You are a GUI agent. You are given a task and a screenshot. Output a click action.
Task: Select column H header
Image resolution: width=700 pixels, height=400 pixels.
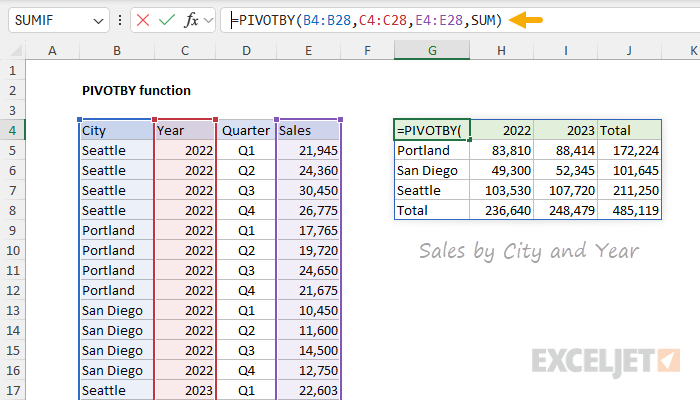tap(501, 50)
